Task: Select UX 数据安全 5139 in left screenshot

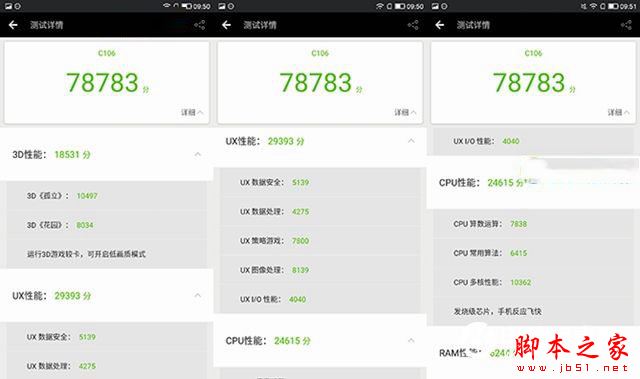Action: pos(107,337)
